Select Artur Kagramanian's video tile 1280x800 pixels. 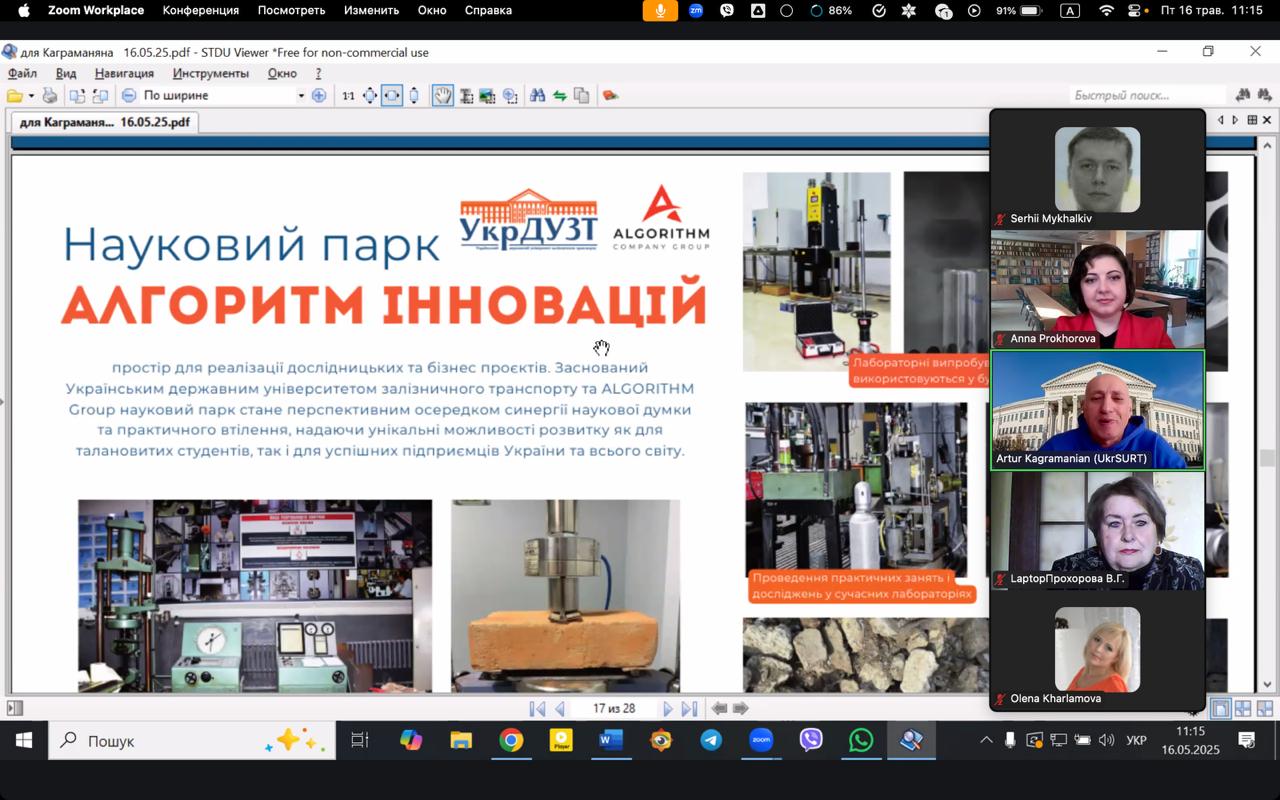(x=1097, y=410)
